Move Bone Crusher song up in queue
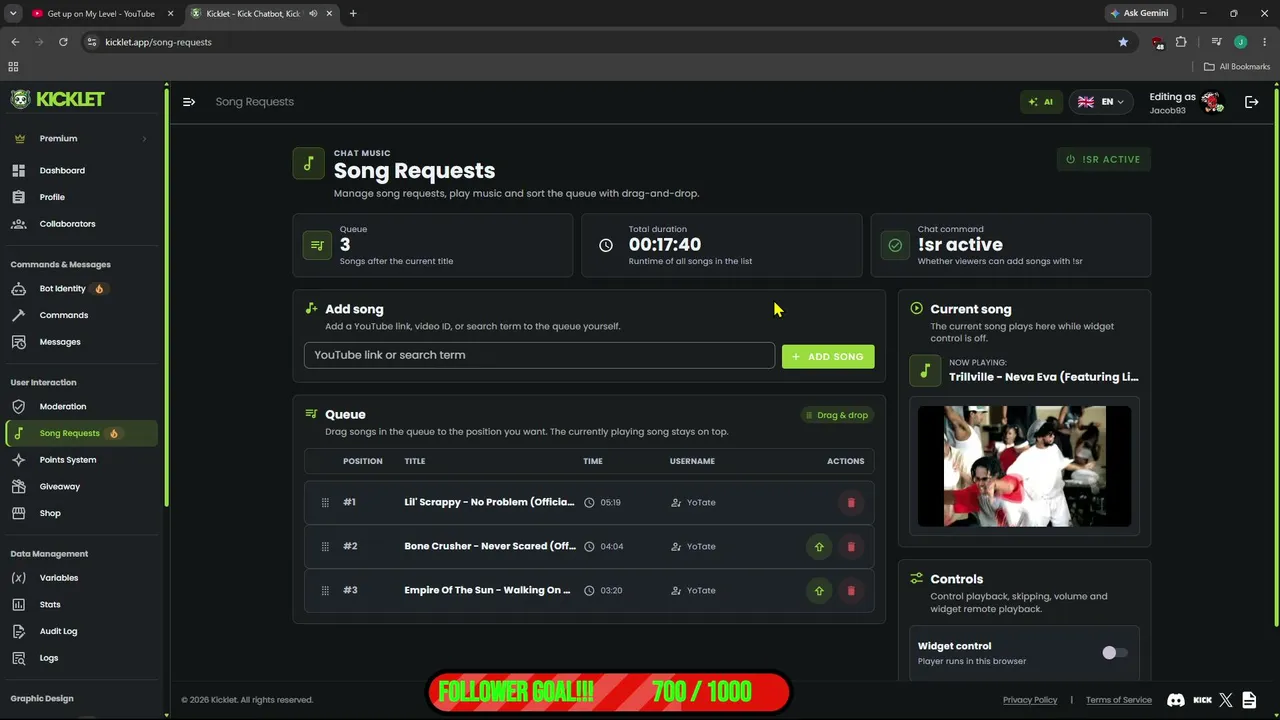The height and width of the screenshot is (720, 1280). (x=819, y=547)
